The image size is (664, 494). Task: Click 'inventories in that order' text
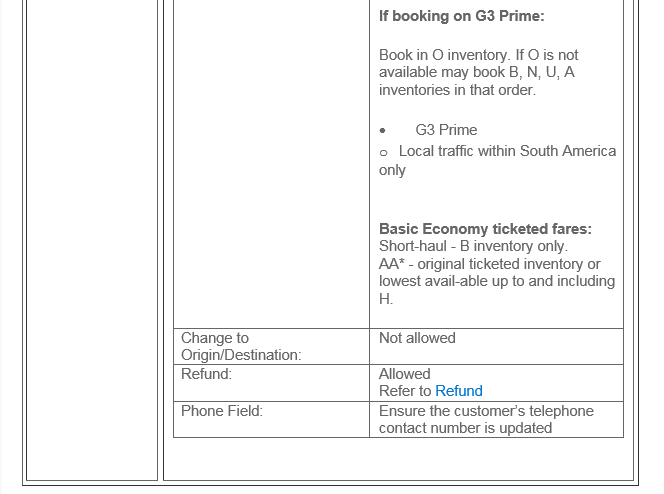(457, 90)
